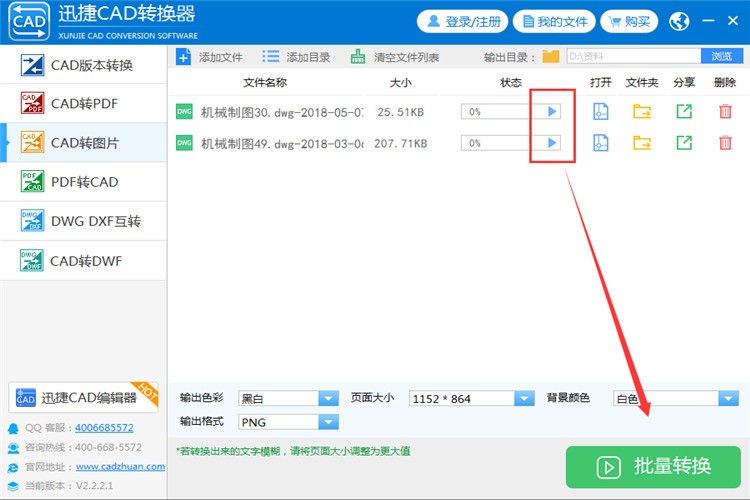Screen dimensions: 750x500
Task: Start converting 机械制图49.dwg with play arrow
Action: pyautogui.click(x=552, y=143)
